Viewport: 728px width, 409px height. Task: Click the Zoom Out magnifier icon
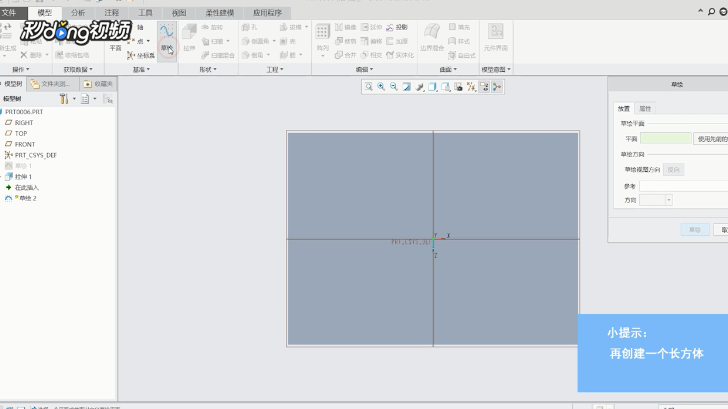[x=394, y=87]
